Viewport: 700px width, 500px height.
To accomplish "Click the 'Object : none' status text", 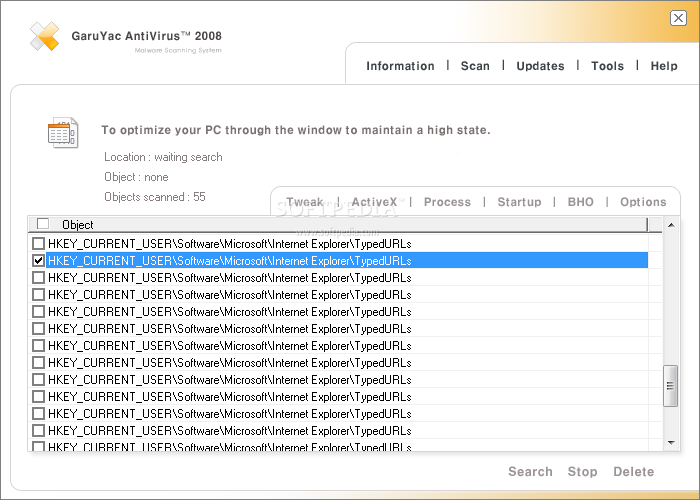I will point(136,177).
